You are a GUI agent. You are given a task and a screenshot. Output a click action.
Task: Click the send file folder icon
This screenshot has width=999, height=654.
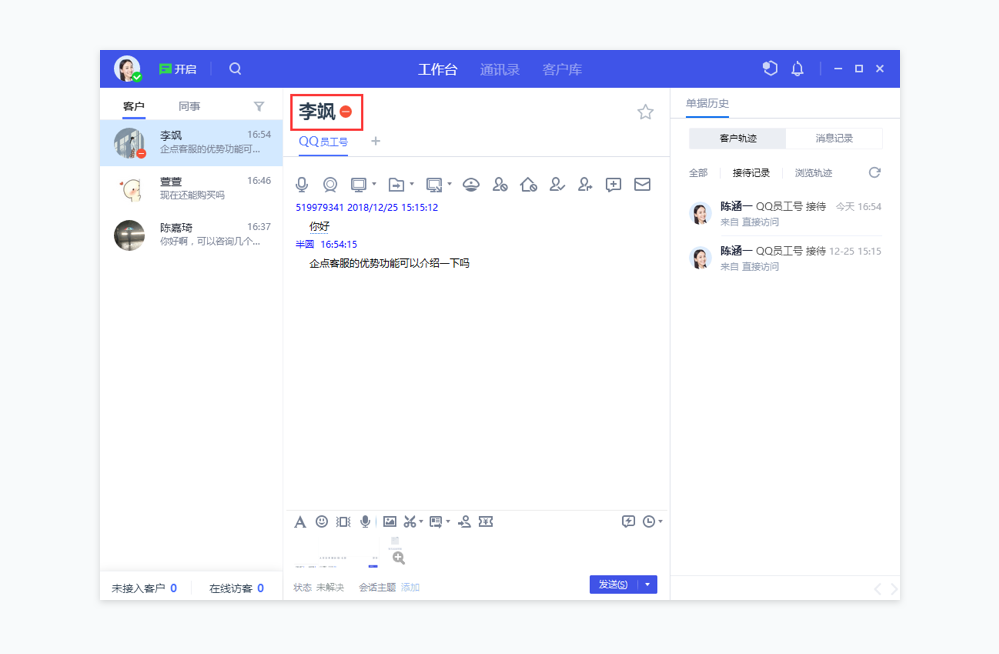coord(396,185)
